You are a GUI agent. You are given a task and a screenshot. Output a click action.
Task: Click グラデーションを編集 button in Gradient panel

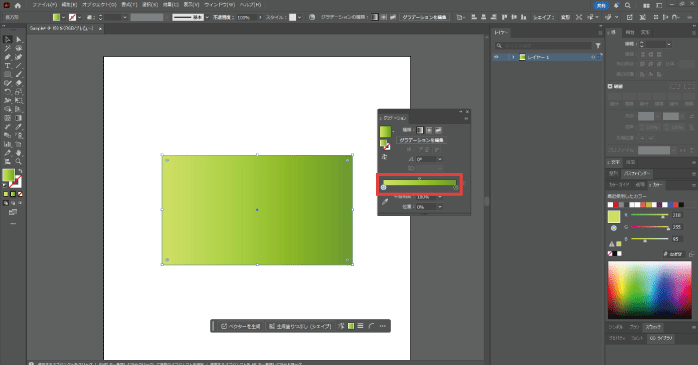coord(422,140)
